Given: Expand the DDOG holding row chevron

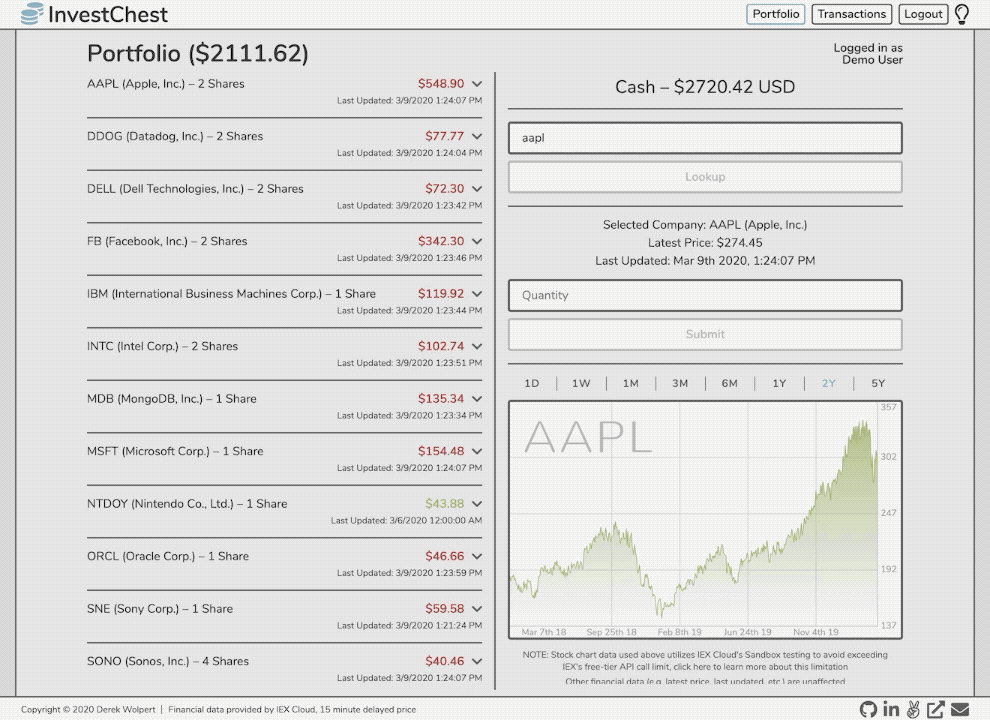Looking at the screenshot, I should coord(477,136).
